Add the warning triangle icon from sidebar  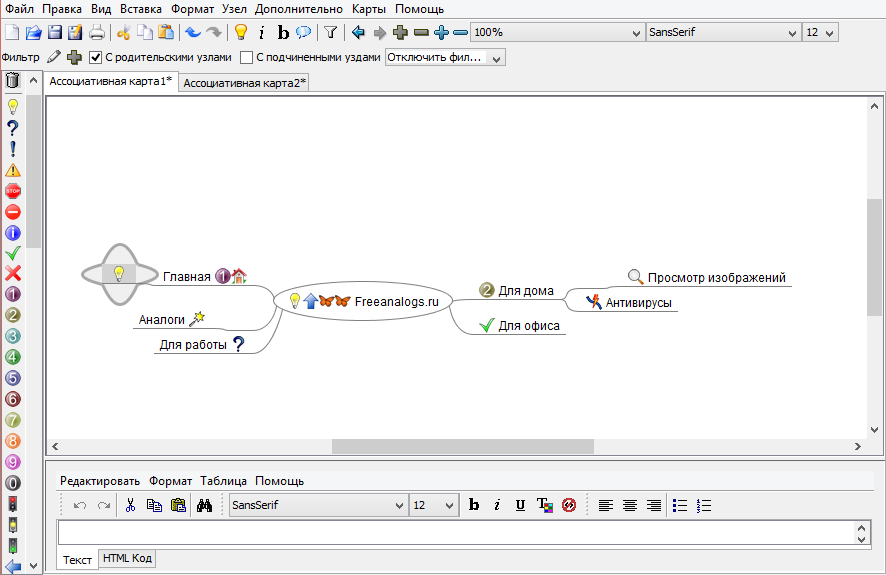(12, 170)
